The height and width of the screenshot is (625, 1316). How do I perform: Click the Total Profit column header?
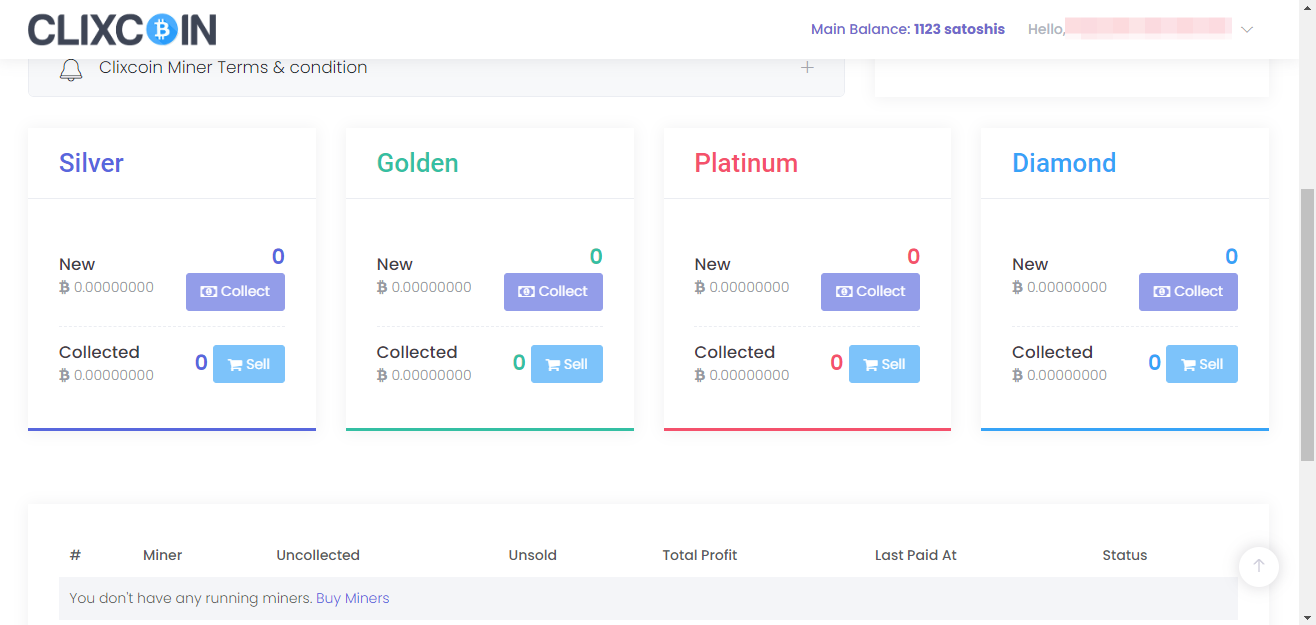coord(700,555)
